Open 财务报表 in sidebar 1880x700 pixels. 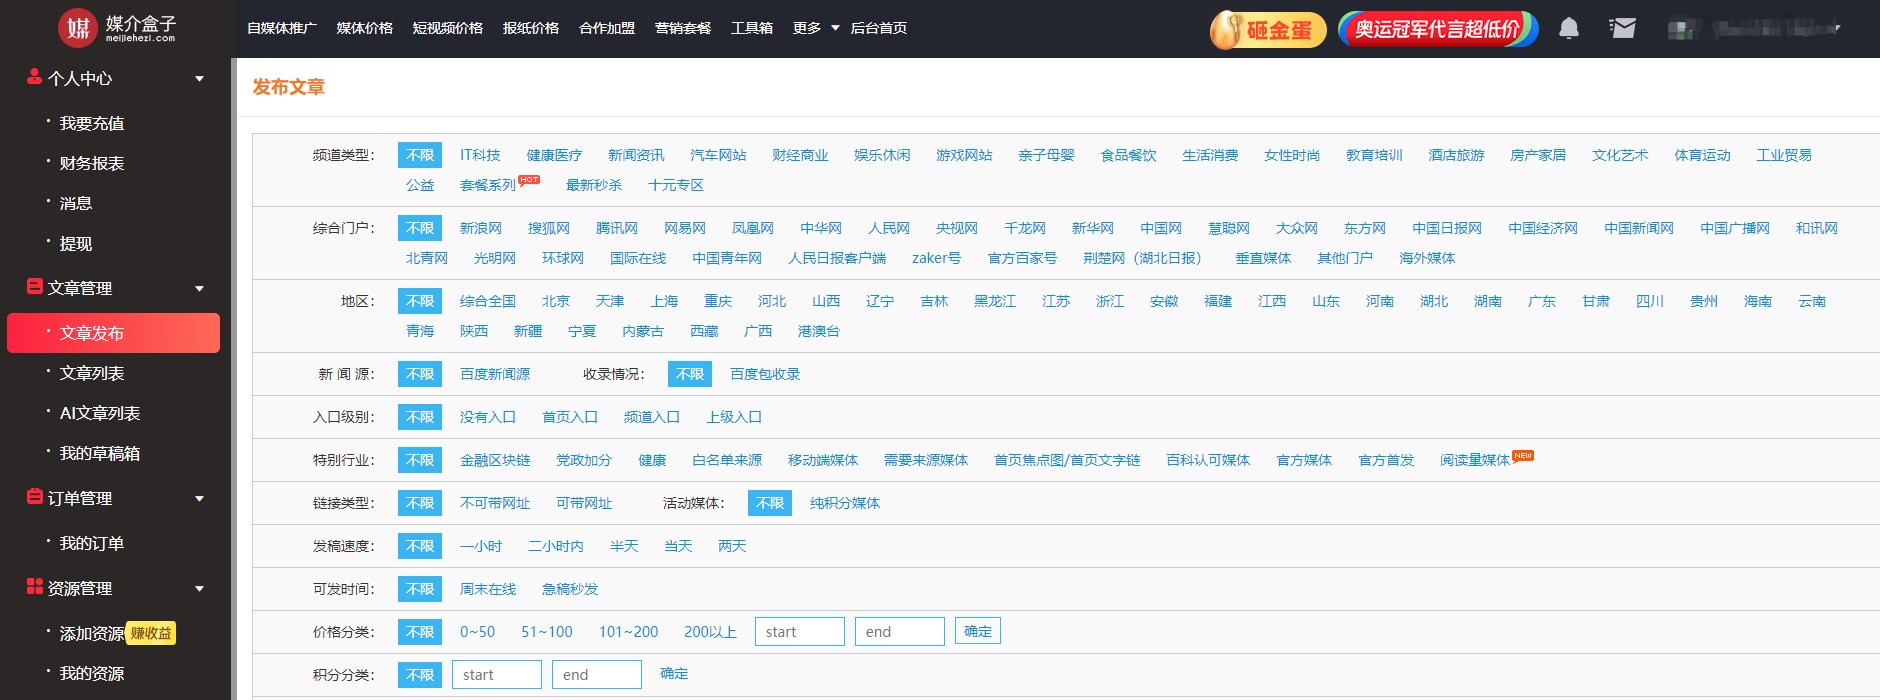tap(92, 163)
